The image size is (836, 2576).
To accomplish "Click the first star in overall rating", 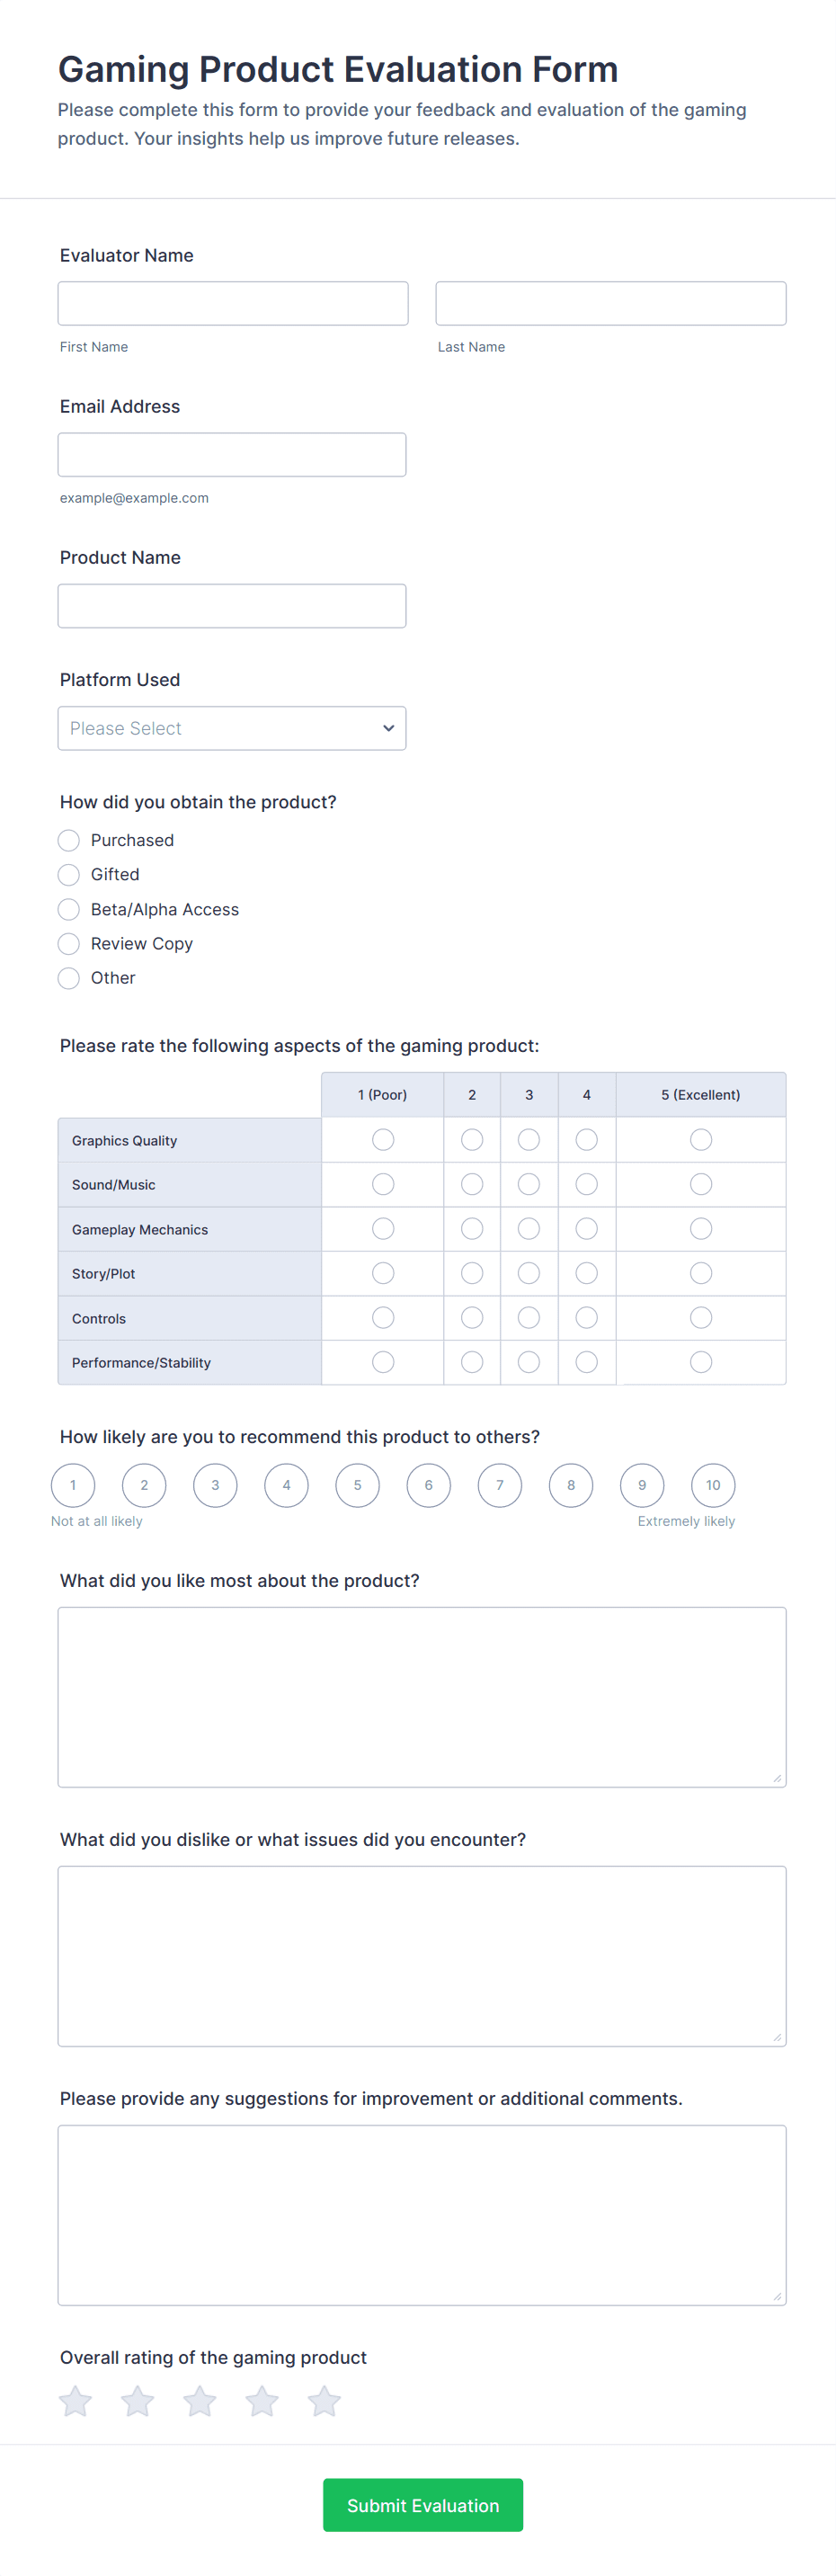I will (x=75, y=2401).
